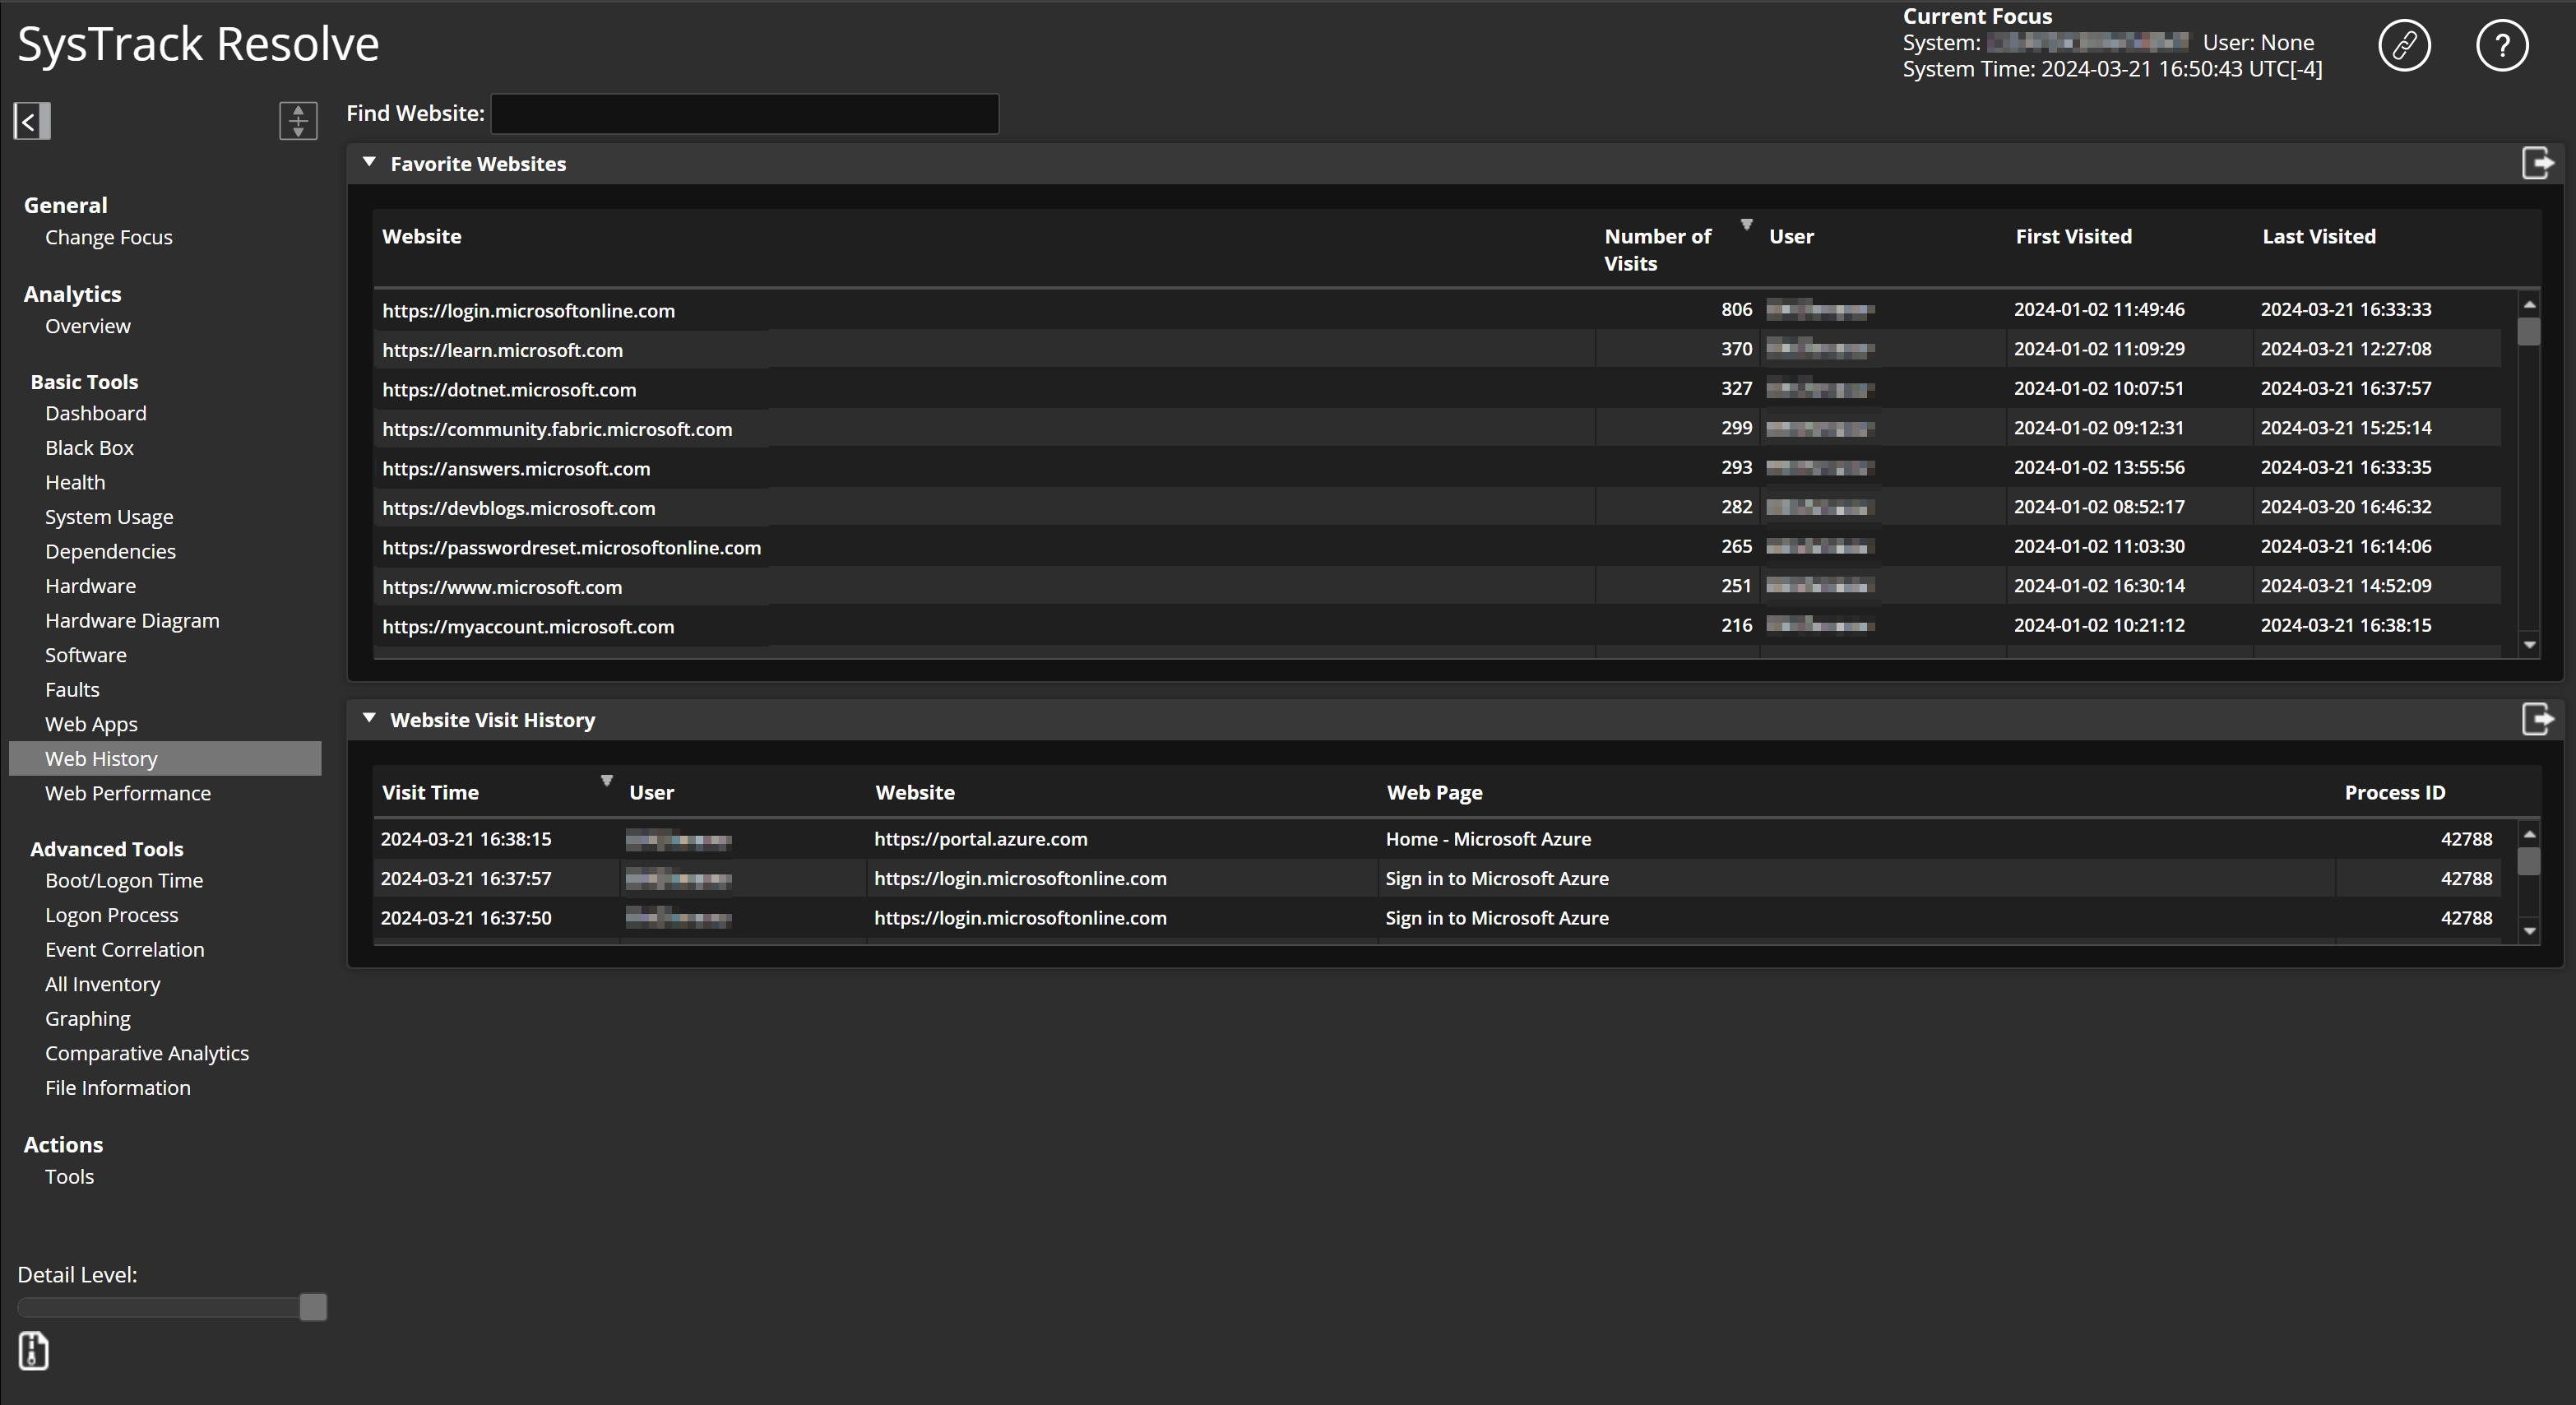The image size is (2576, 1405).
Task: Select https://myaccount.microsoft.com row
Action: point(1437,626)
